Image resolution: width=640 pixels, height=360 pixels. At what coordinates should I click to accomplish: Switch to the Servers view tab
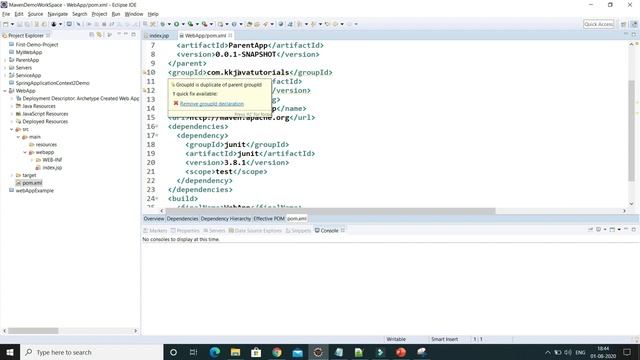pyautogui.click(x=214, y=231)
